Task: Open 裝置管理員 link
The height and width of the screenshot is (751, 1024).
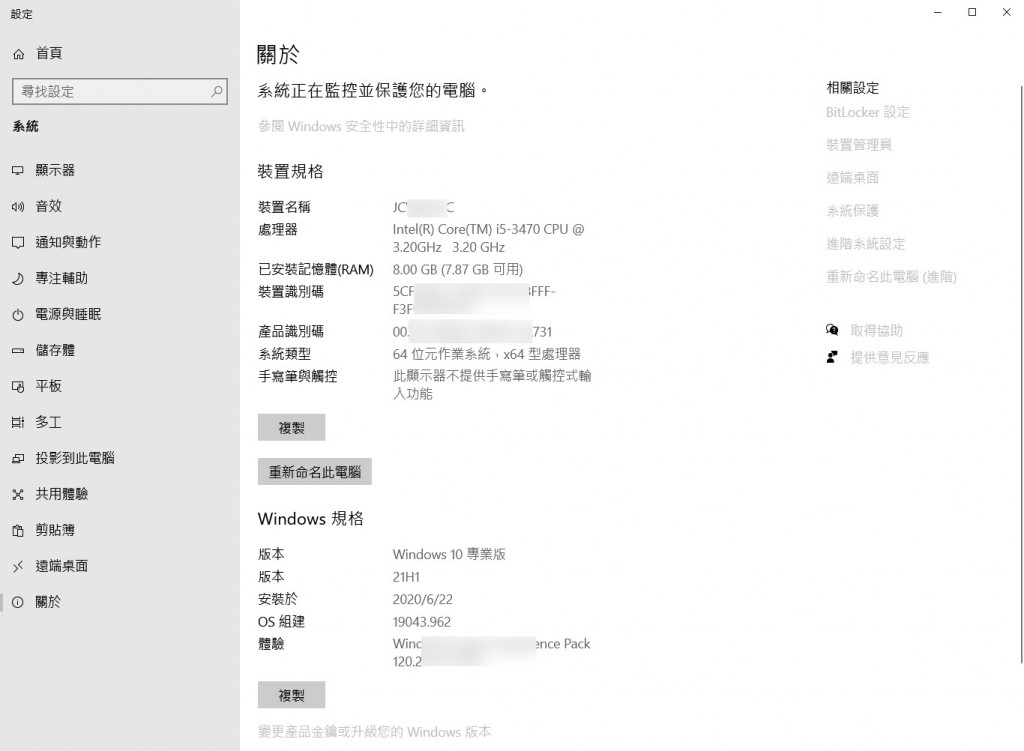Action: 859,145
